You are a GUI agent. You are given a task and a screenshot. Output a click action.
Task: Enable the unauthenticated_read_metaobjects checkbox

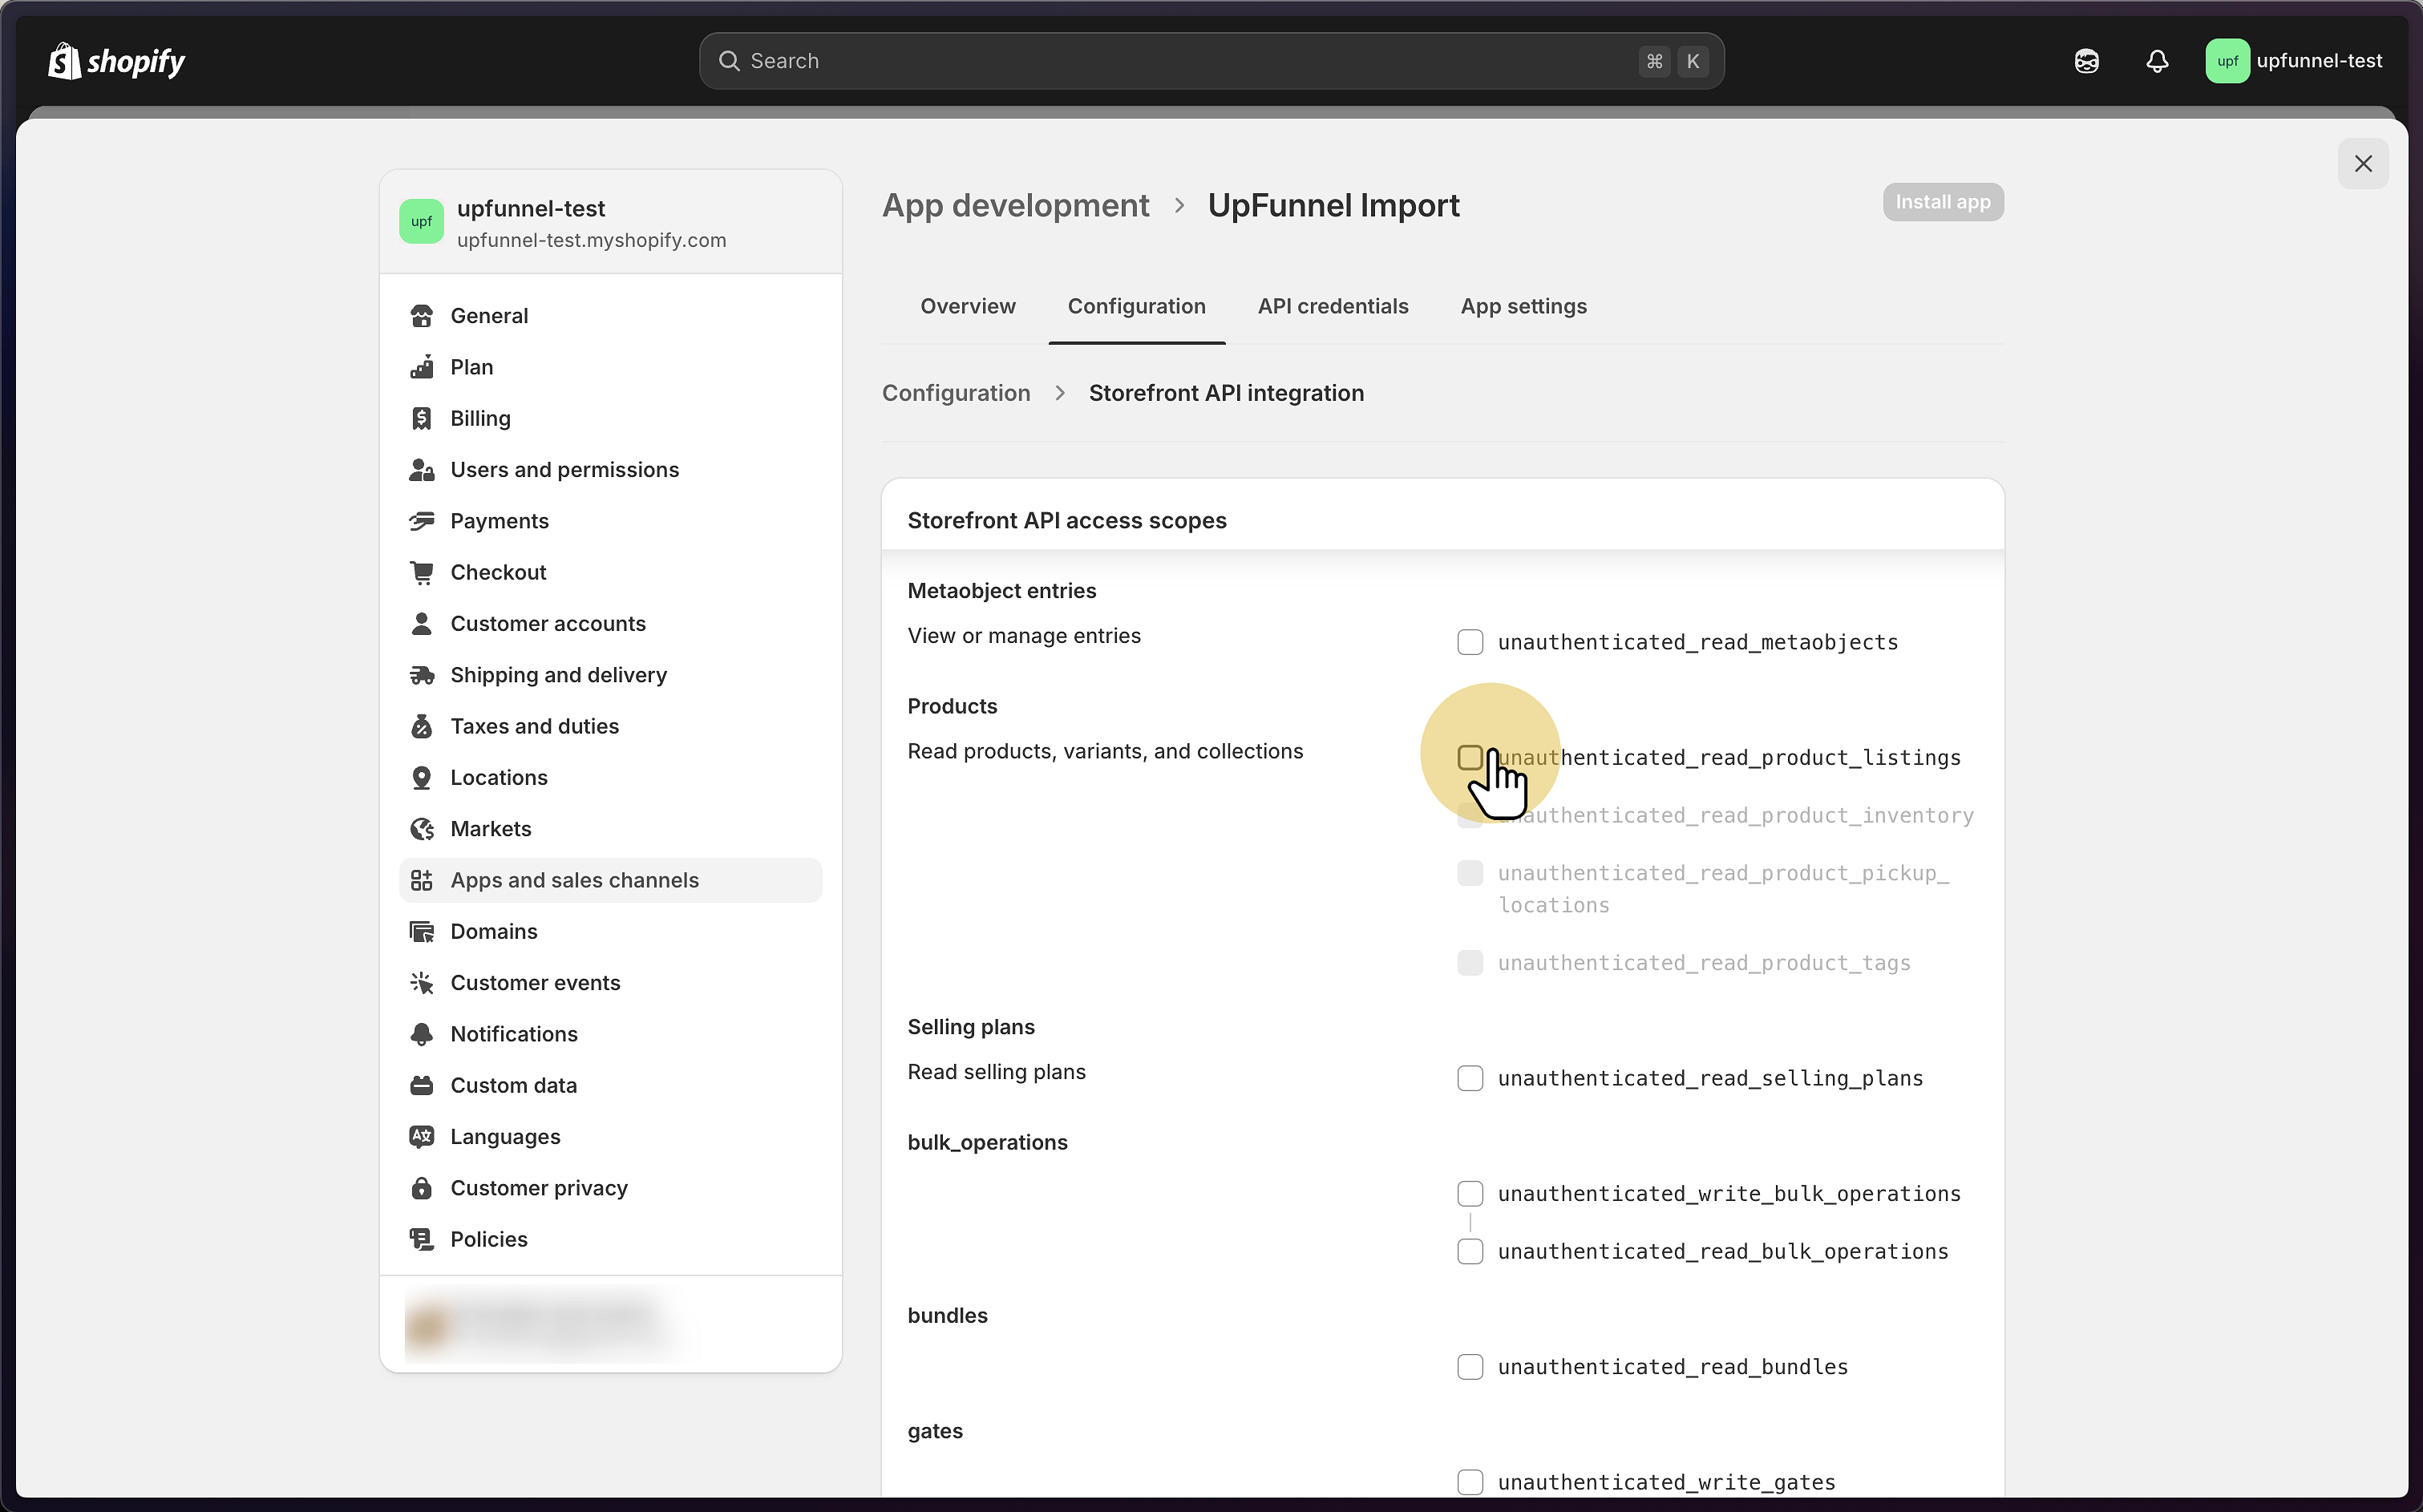coord(1469,642)
